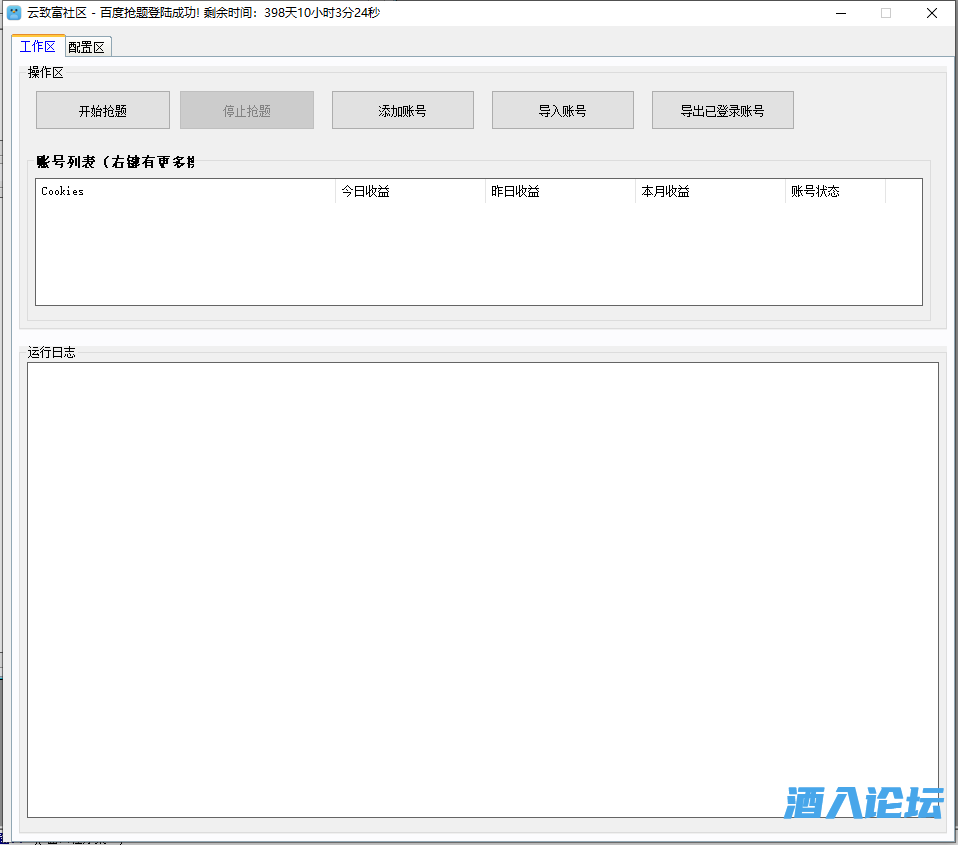Click the 本月收益 column header
Viewport: 958px width, 845px height.
coord(710,191)
